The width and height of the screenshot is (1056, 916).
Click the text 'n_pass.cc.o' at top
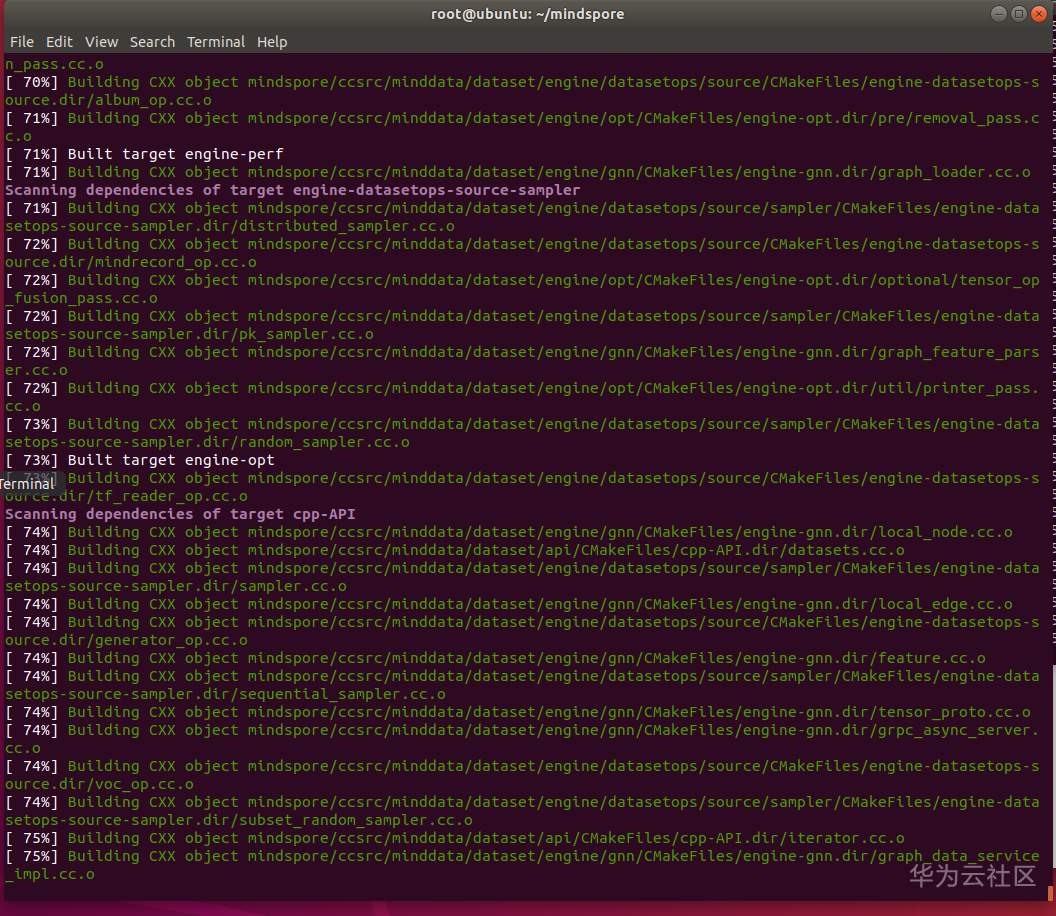tap(55, 65)
